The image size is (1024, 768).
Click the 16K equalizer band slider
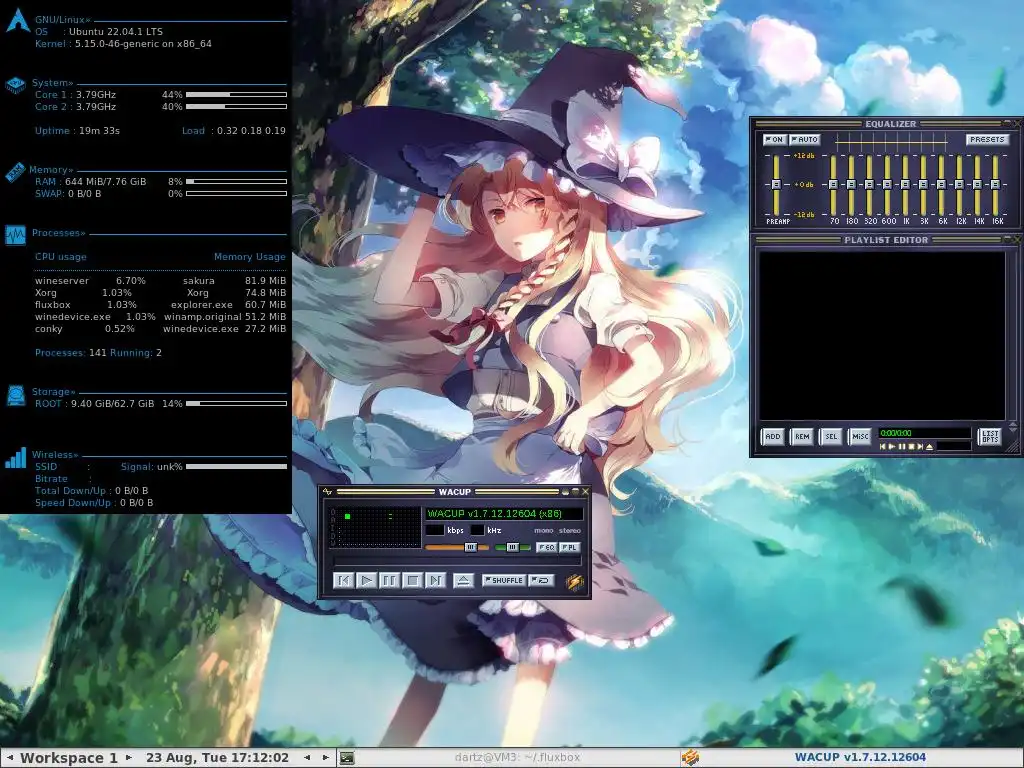(995, 185)
